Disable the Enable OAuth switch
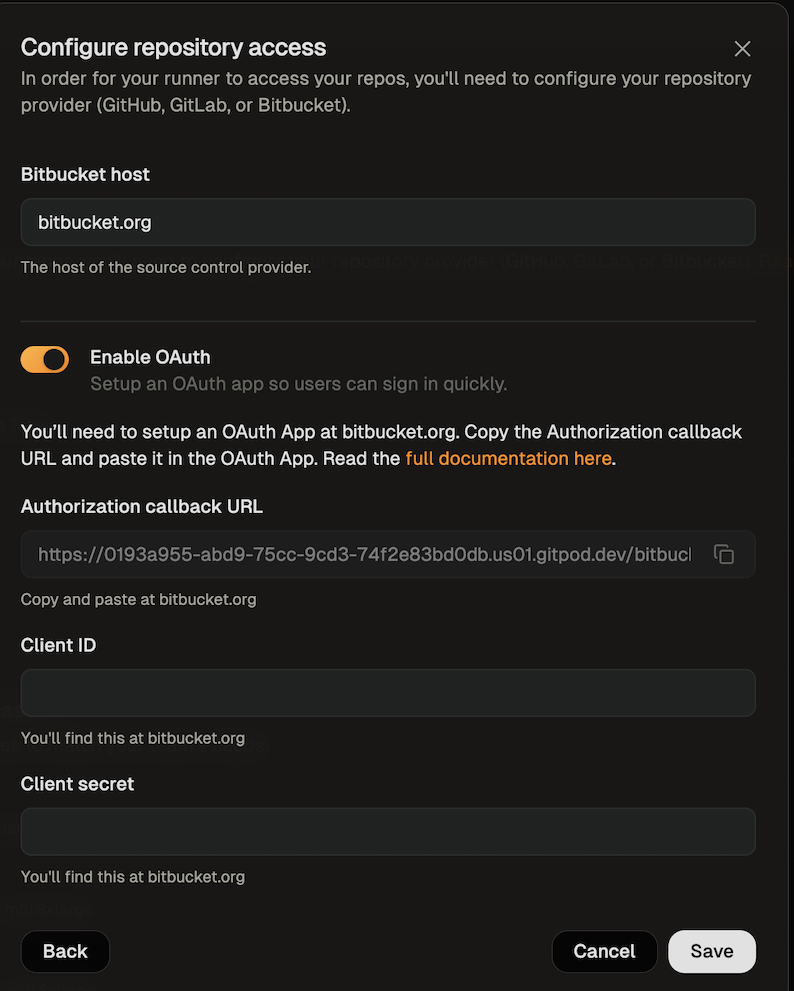 click(45, 360)
